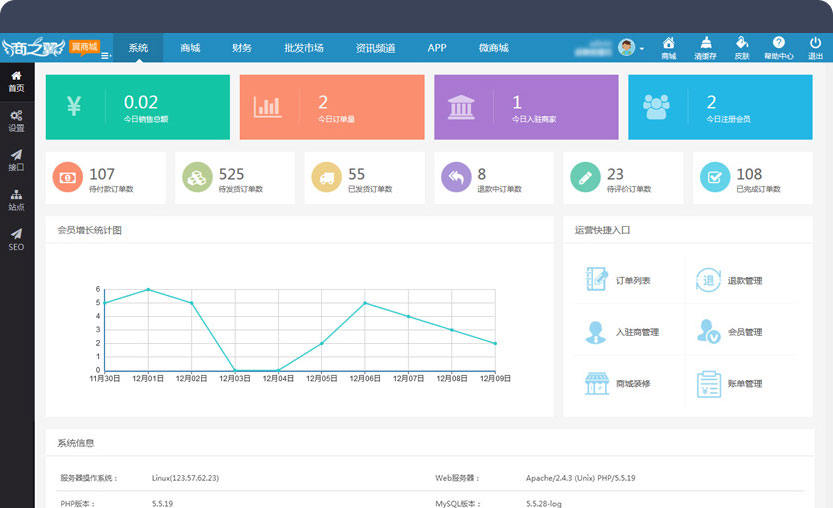Viewport: 833px width, 508px height.
Task: Click the SEO sidebar icon
Action: [x=16, y=239]
